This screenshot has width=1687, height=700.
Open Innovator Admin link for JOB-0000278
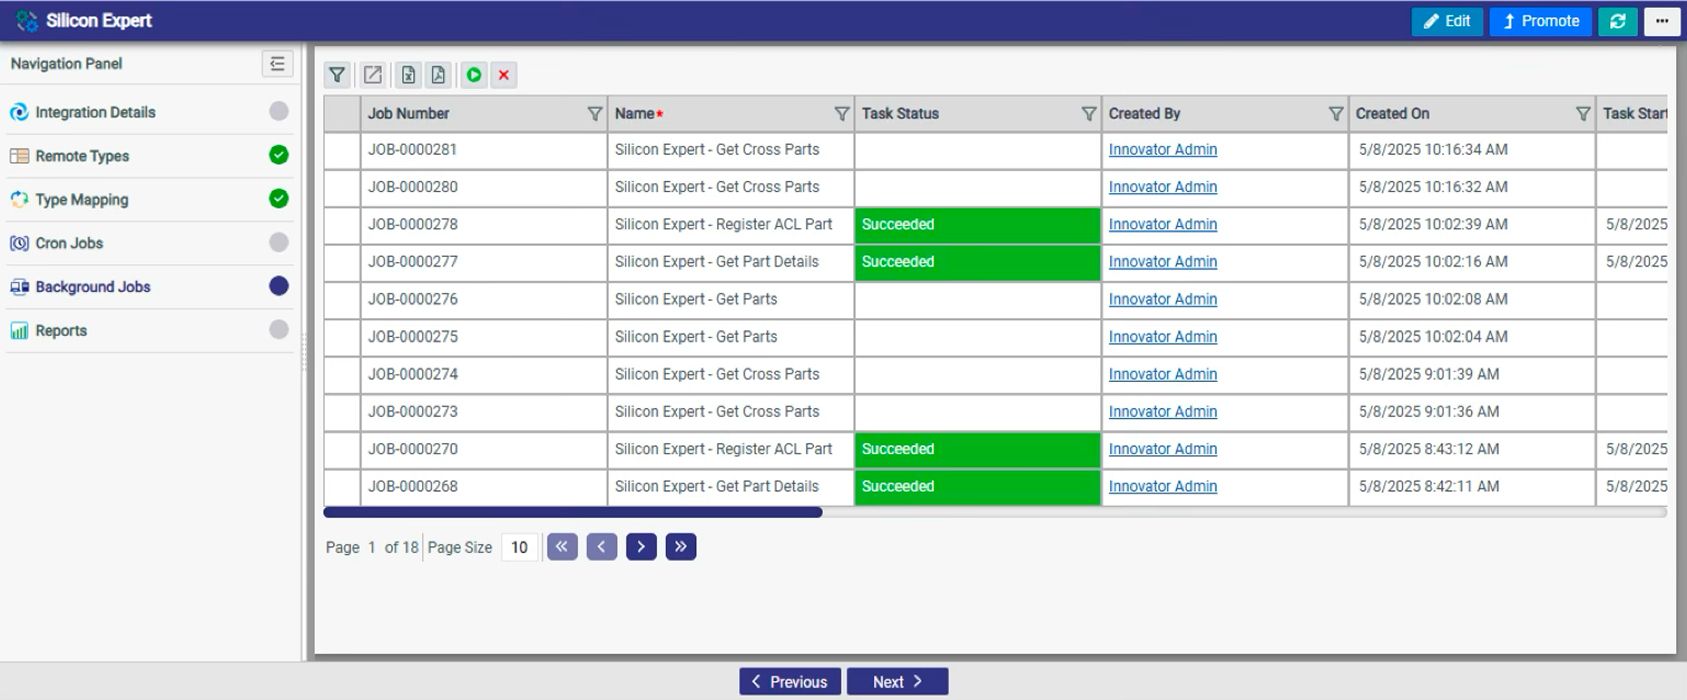(1163, 225)
